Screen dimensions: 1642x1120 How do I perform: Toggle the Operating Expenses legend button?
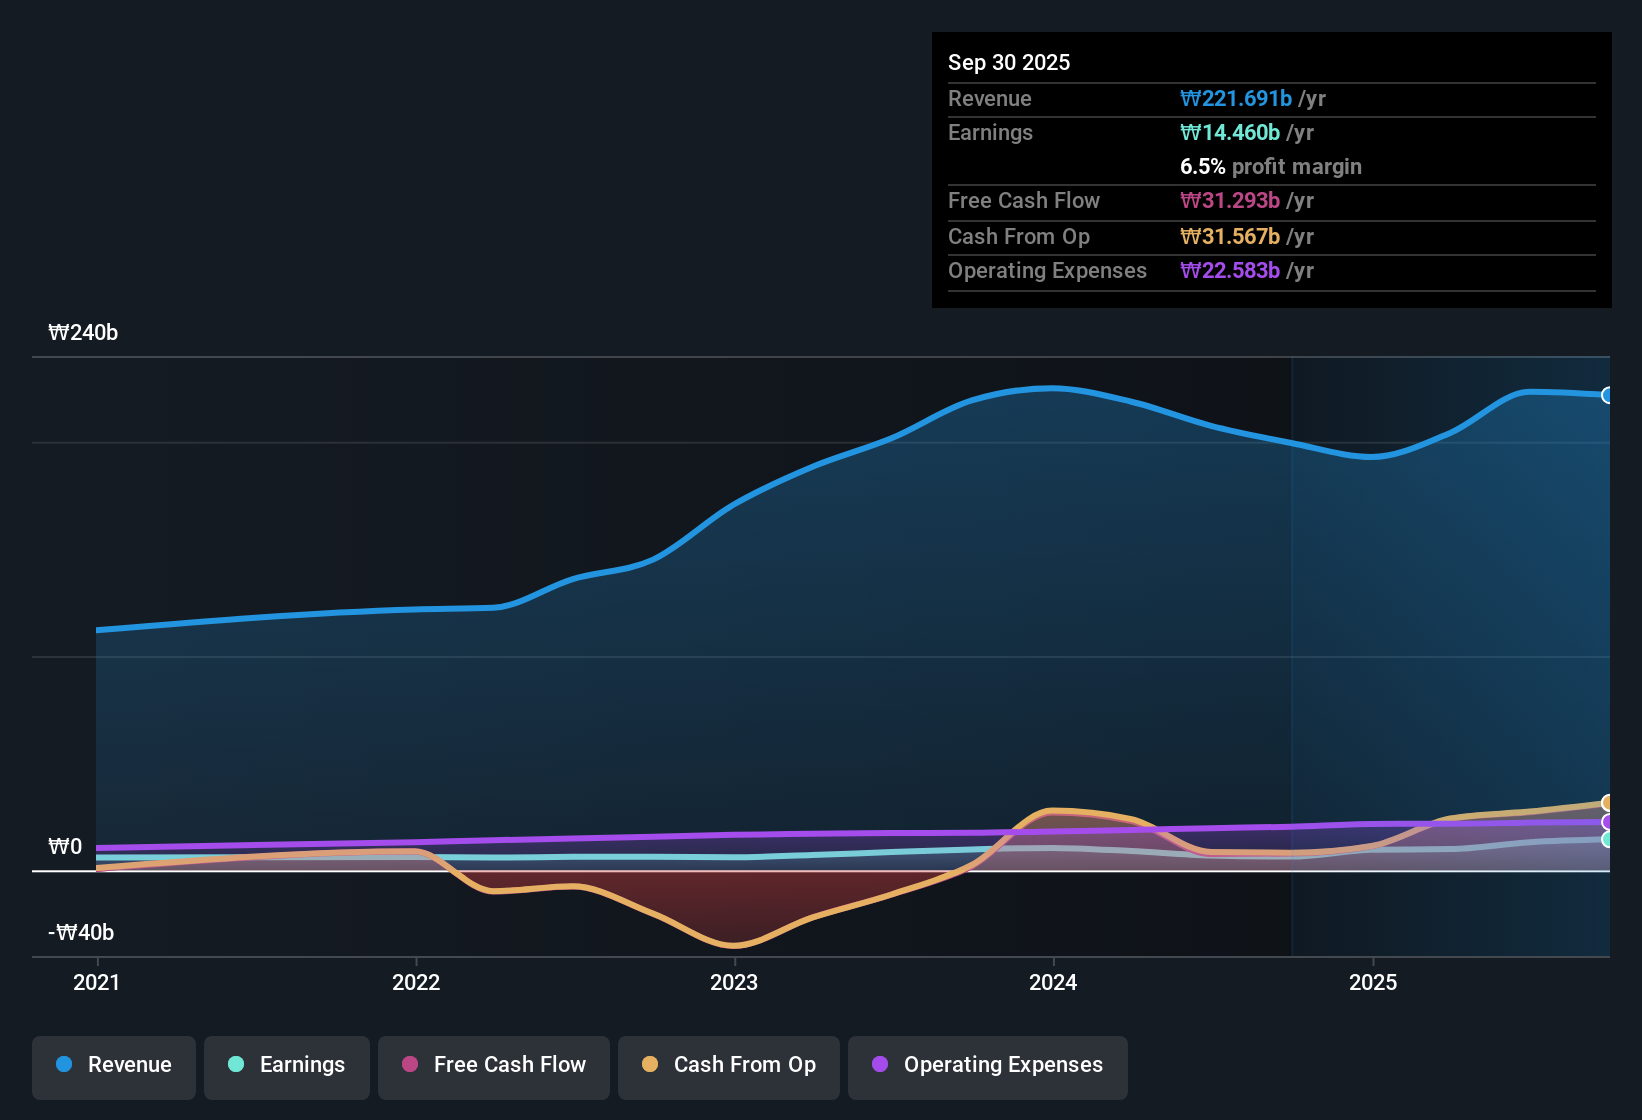coord(988,1066)
